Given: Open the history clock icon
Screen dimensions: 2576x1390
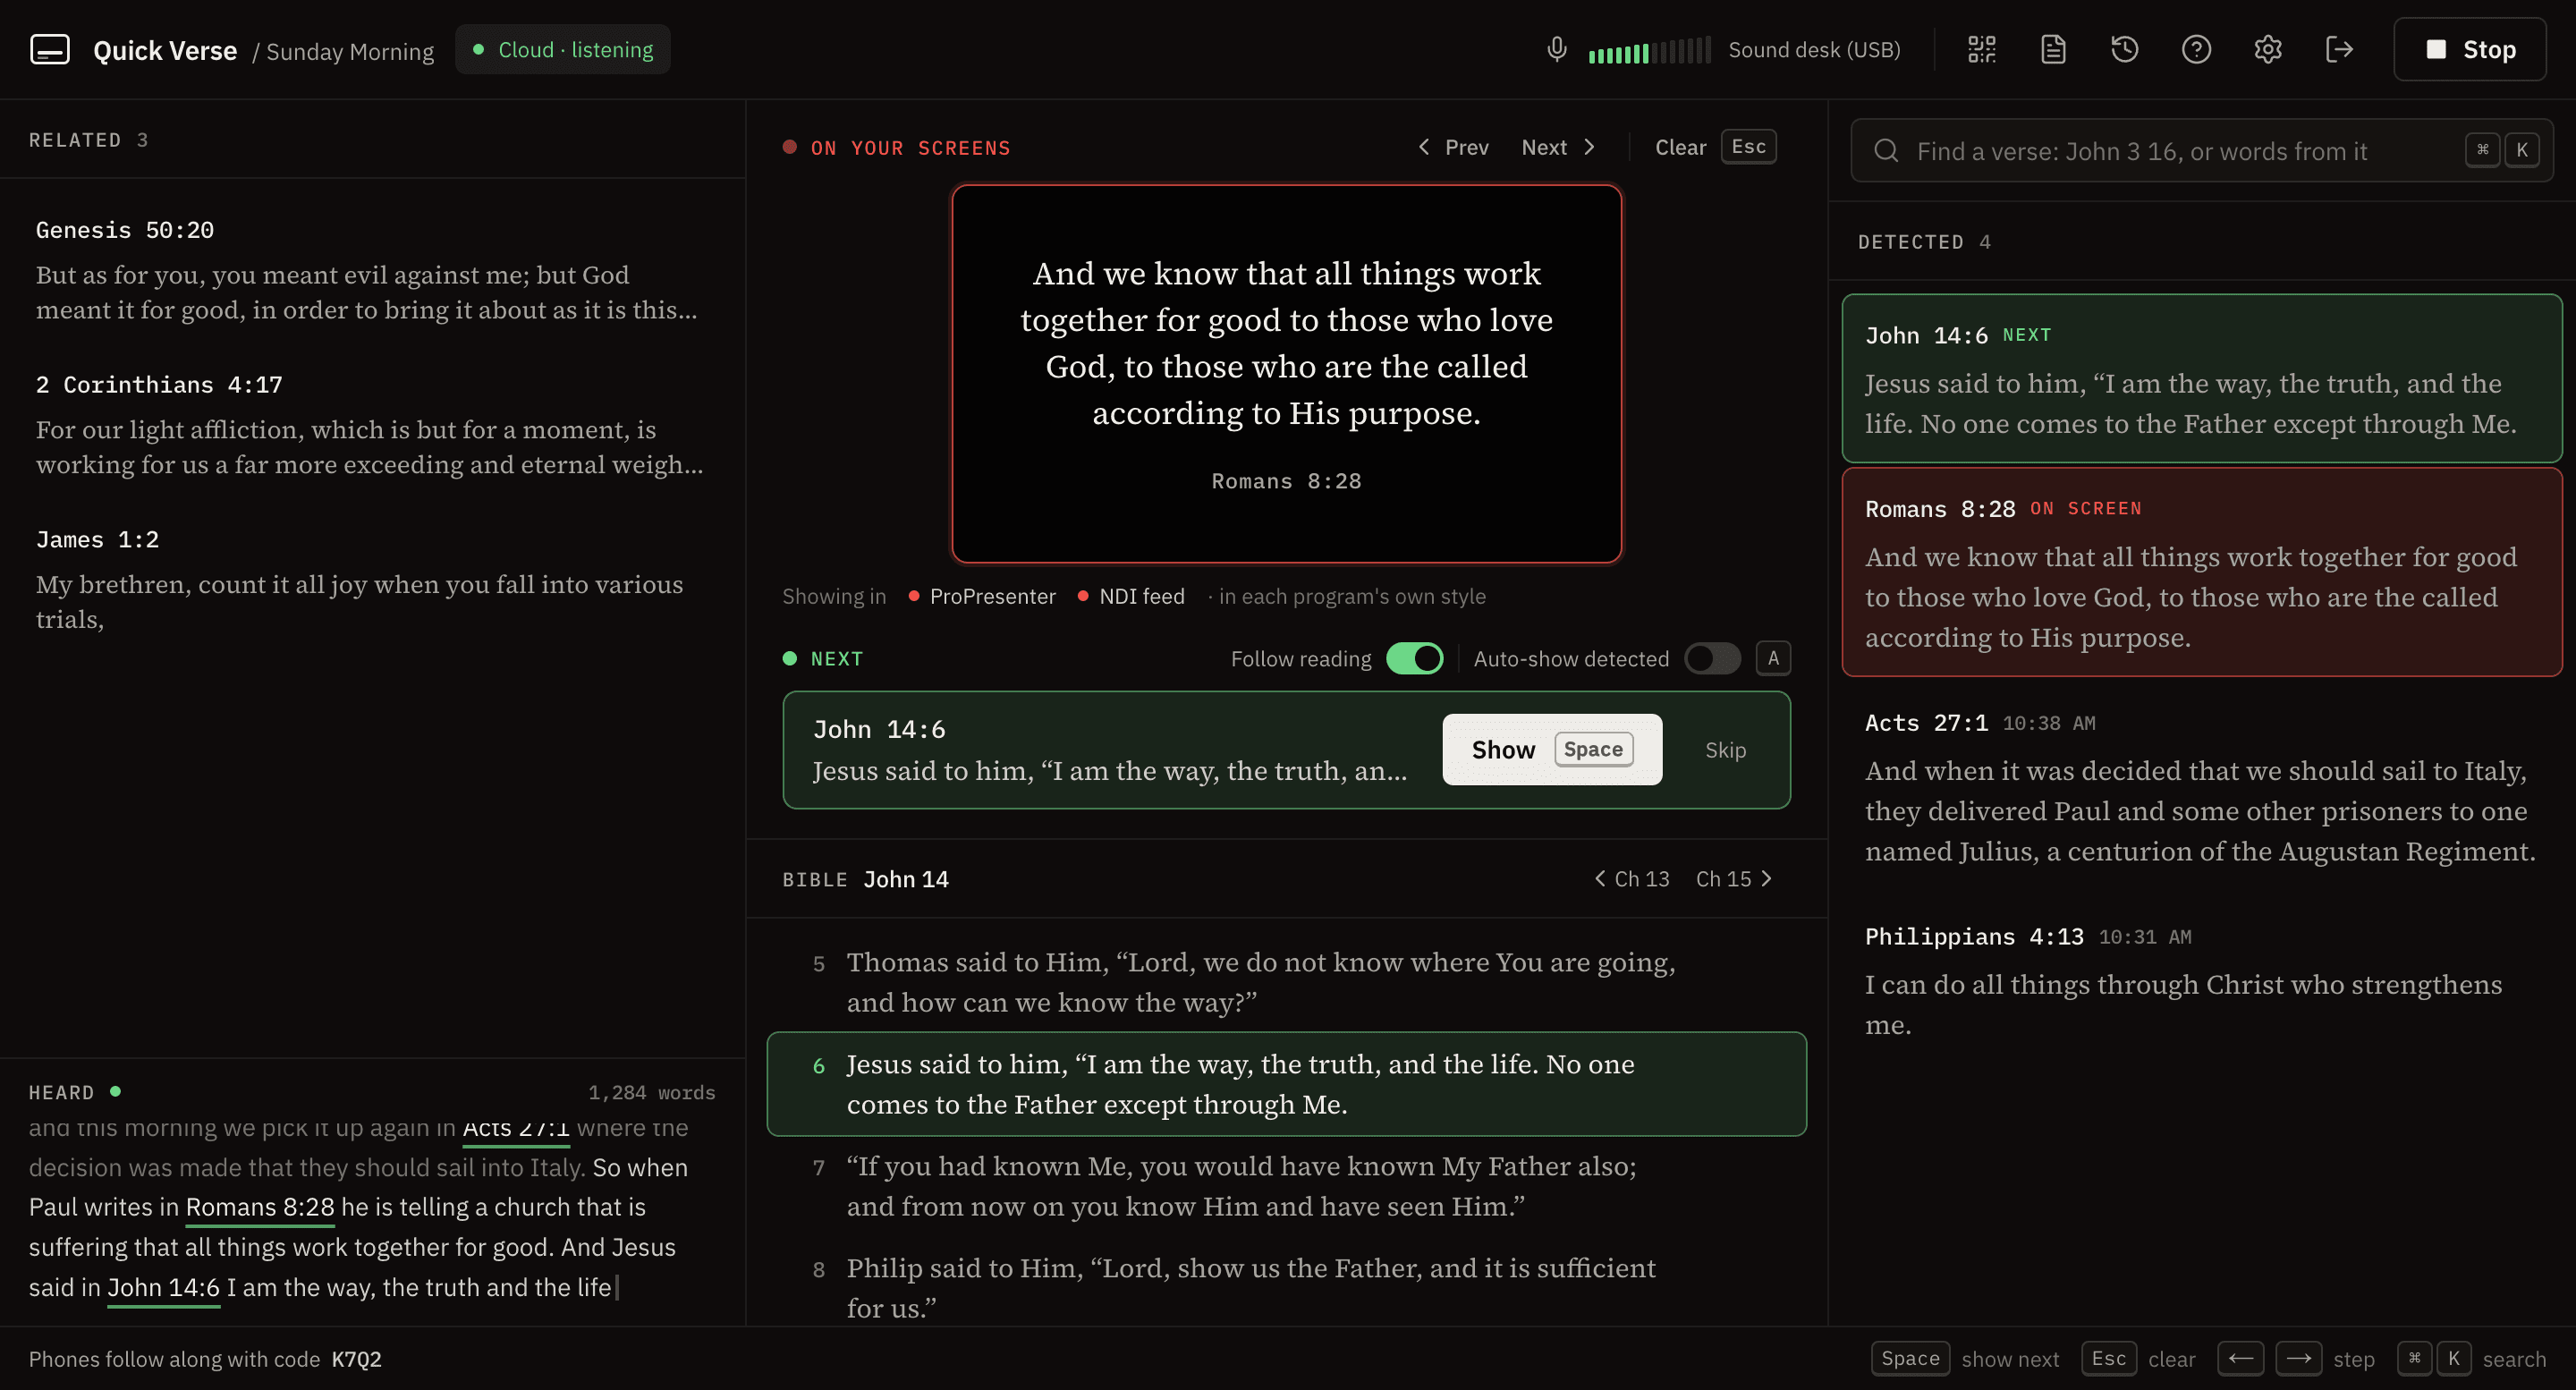Looking at the screenshot, I should [2124, 49].
